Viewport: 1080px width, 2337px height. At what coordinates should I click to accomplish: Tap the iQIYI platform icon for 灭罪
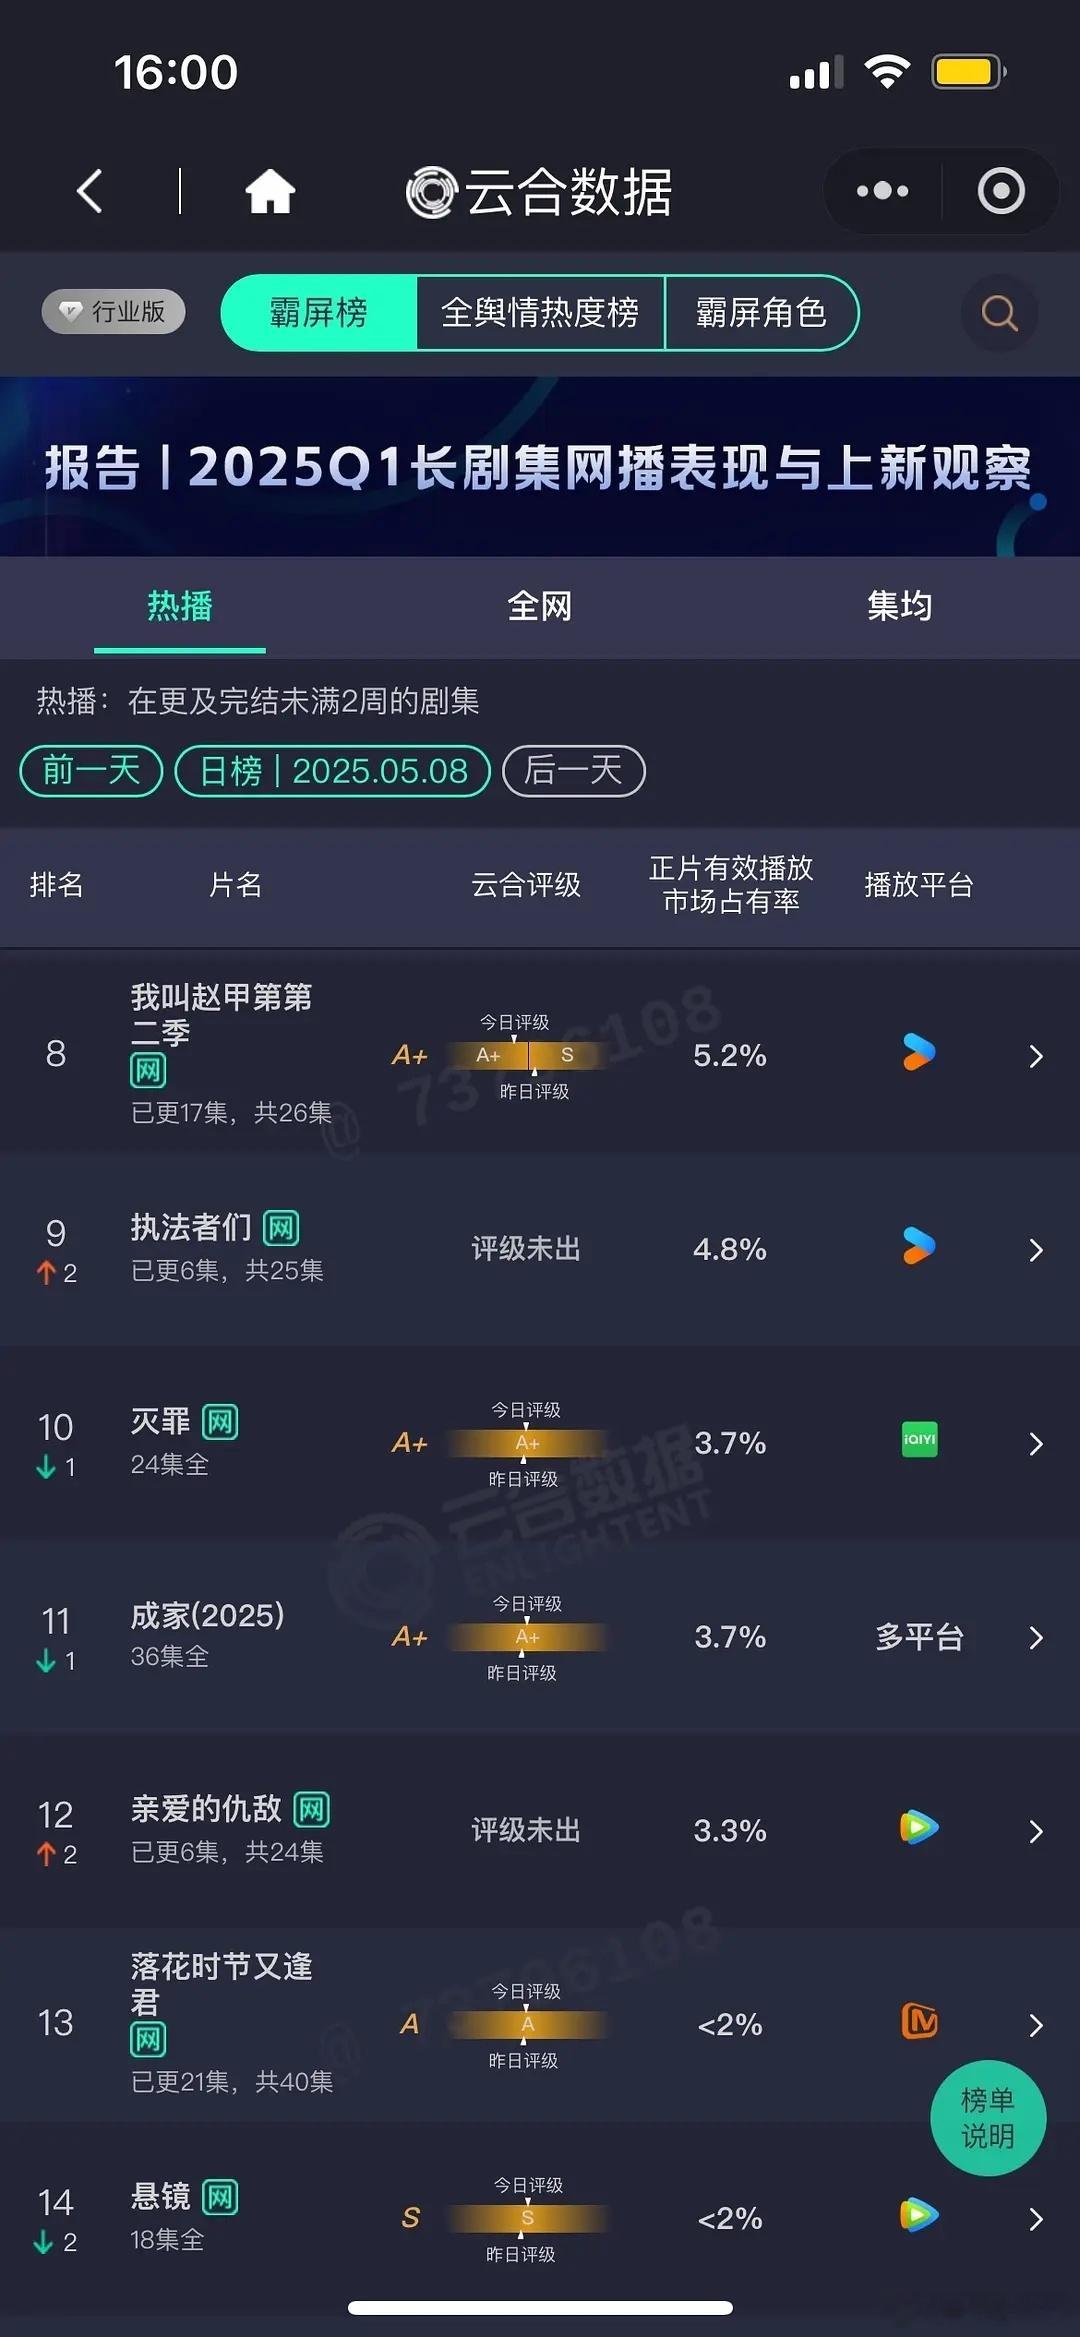click(x=919, y=1440)
